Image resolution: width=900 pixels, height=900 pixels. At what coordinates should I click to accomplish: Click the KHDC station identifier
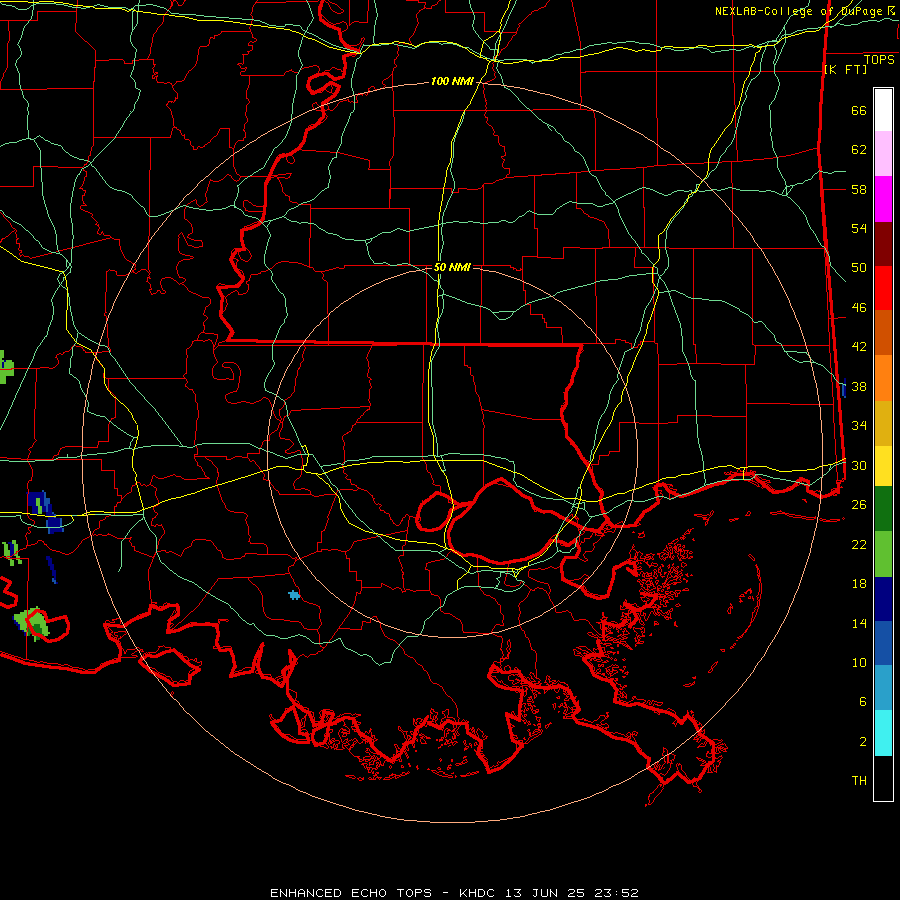coord(479,893)
